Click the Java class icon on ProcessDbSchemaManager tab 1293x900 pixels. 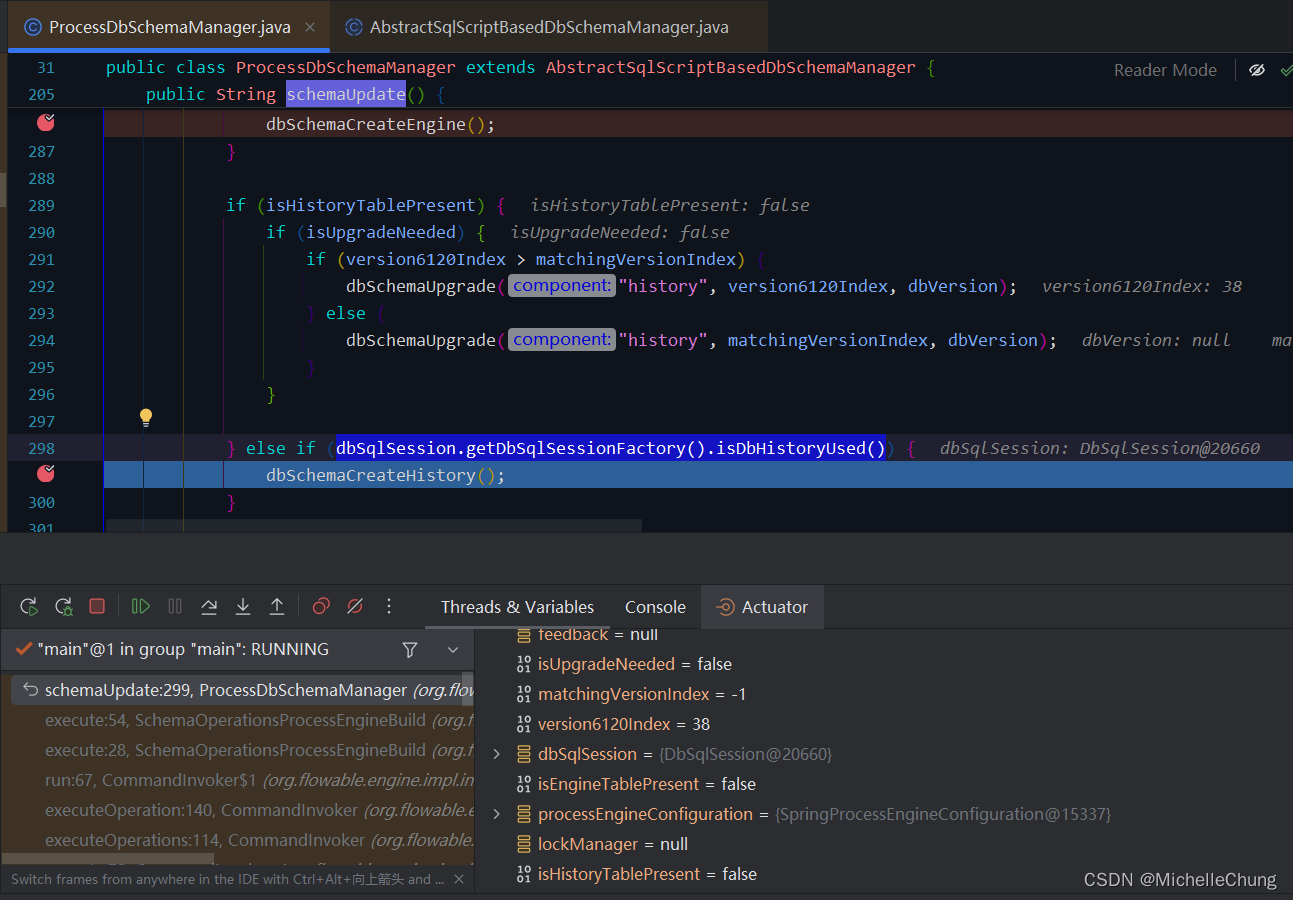point(32,27)
